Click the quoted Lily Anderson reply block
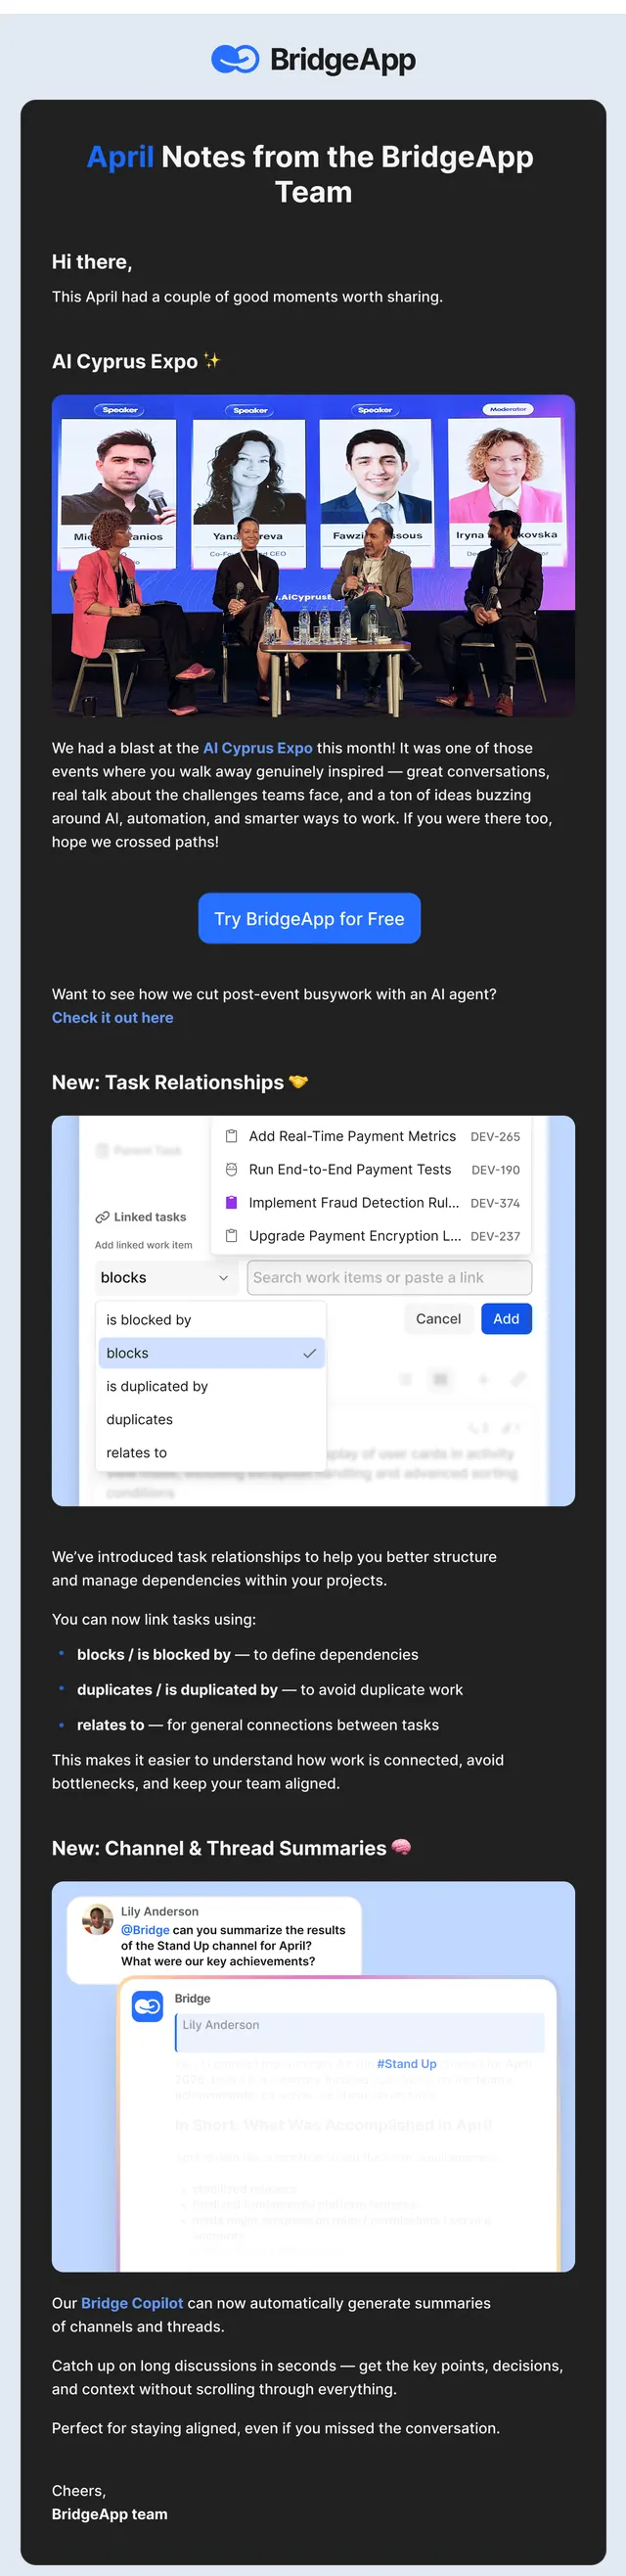 360,2032
